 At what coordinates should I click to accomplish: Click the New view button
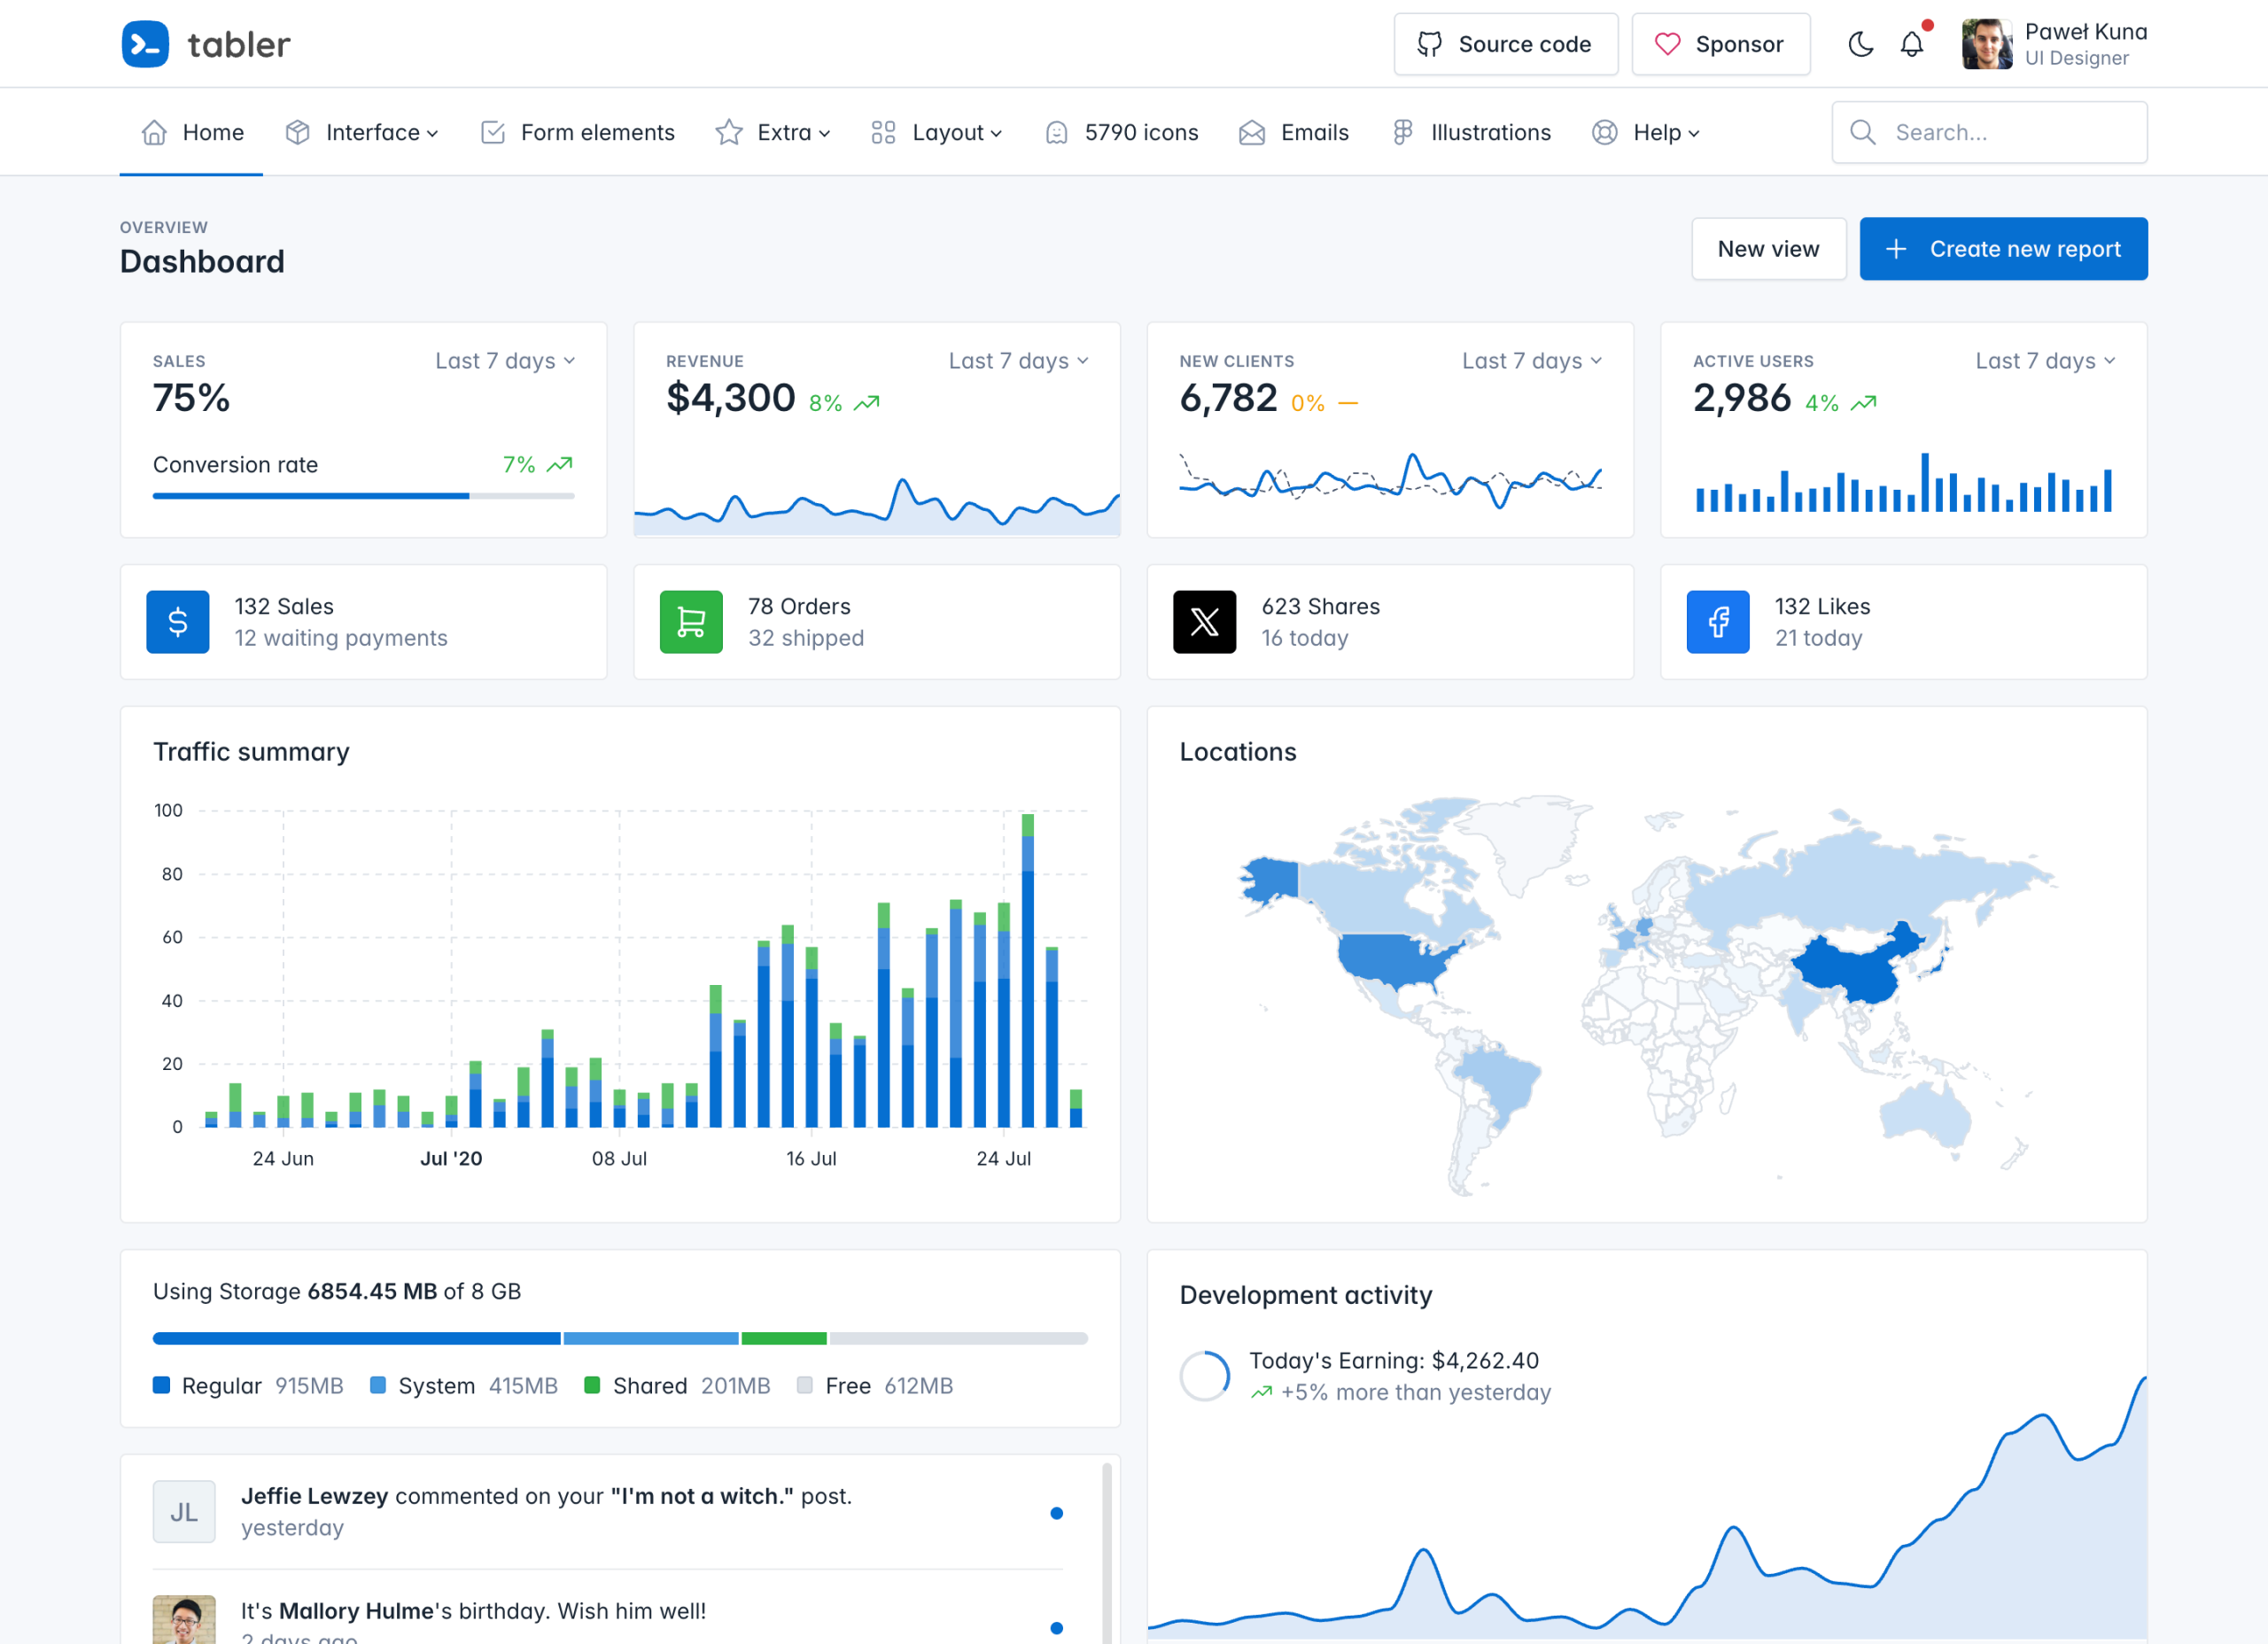[x=1768, y=249]
